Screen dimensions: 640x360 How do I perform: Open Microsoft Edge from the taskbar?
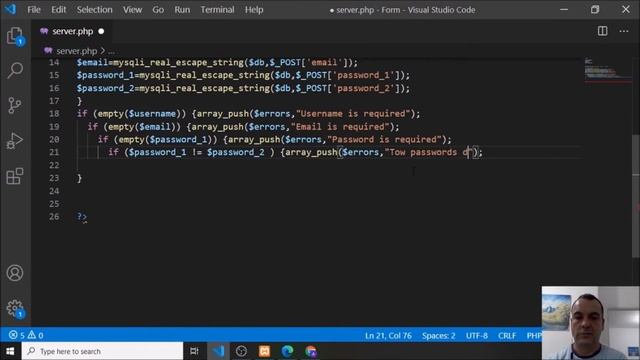(x=287, y=351)
